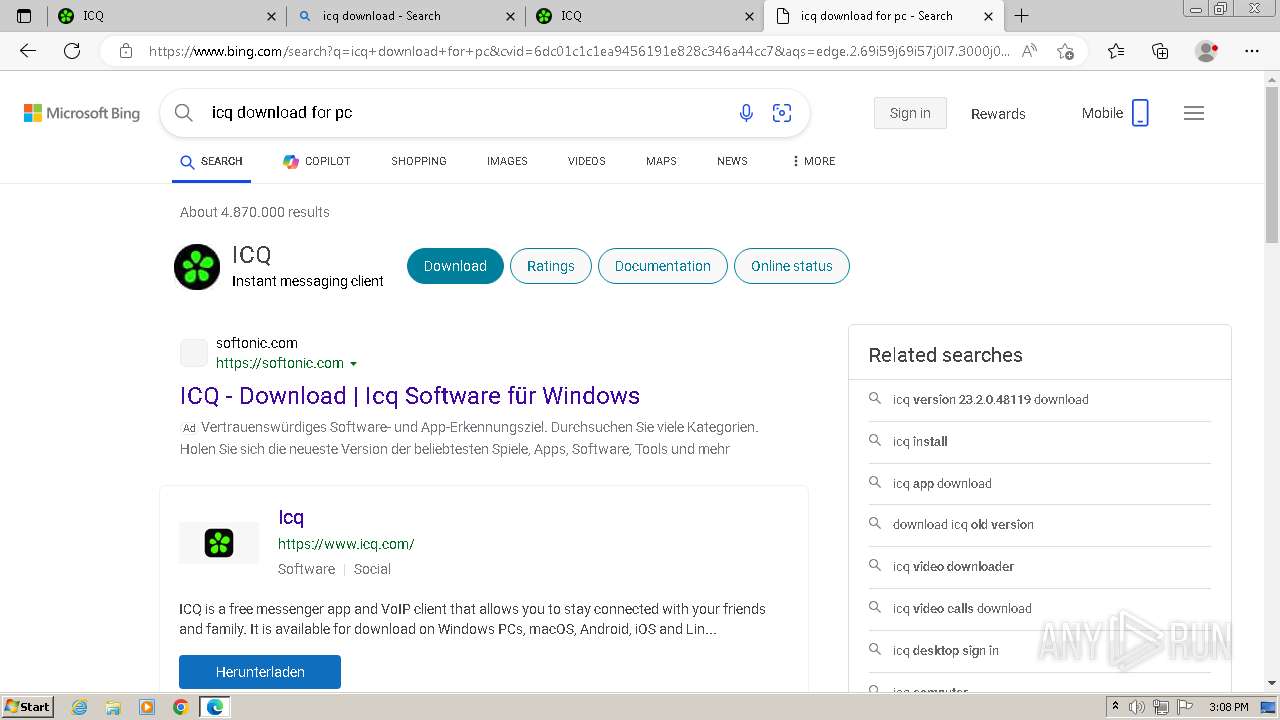The image size is (1280, 720).
Task: Open the NEWS tab
Action: pyautogui.click(x=732, y=161)
